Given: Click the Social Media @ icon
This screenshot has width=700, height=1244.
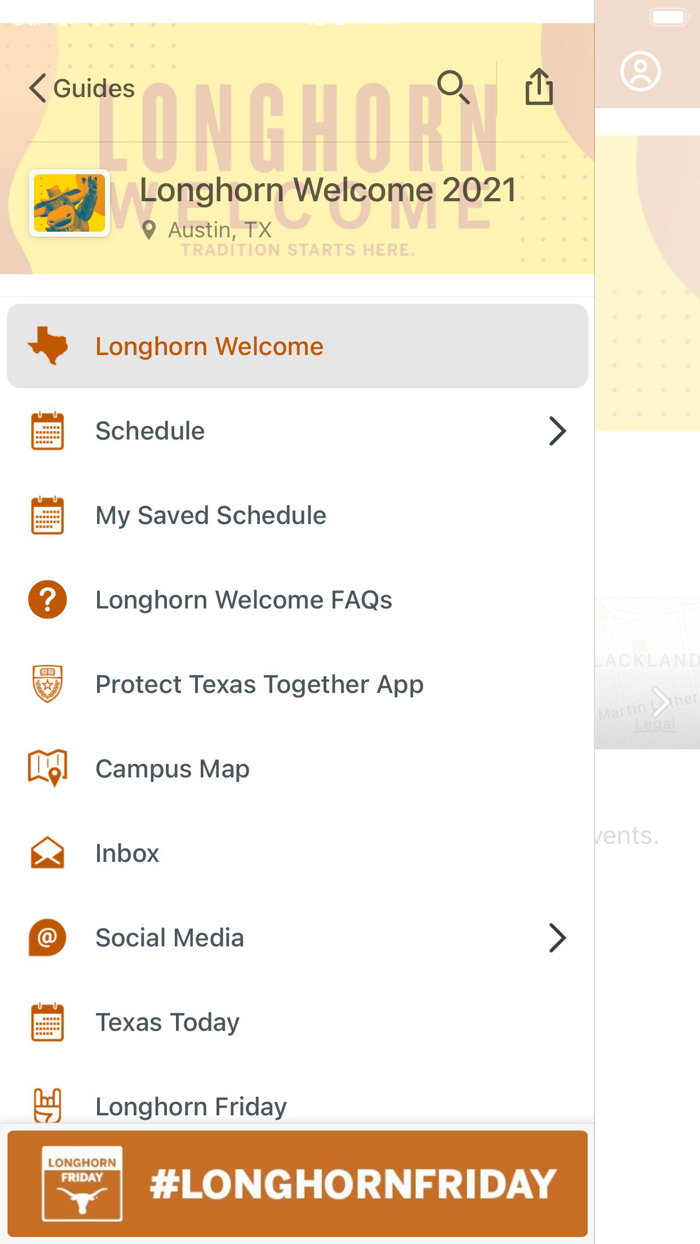Looking at the screenshot, I should (x=46, y=937).
